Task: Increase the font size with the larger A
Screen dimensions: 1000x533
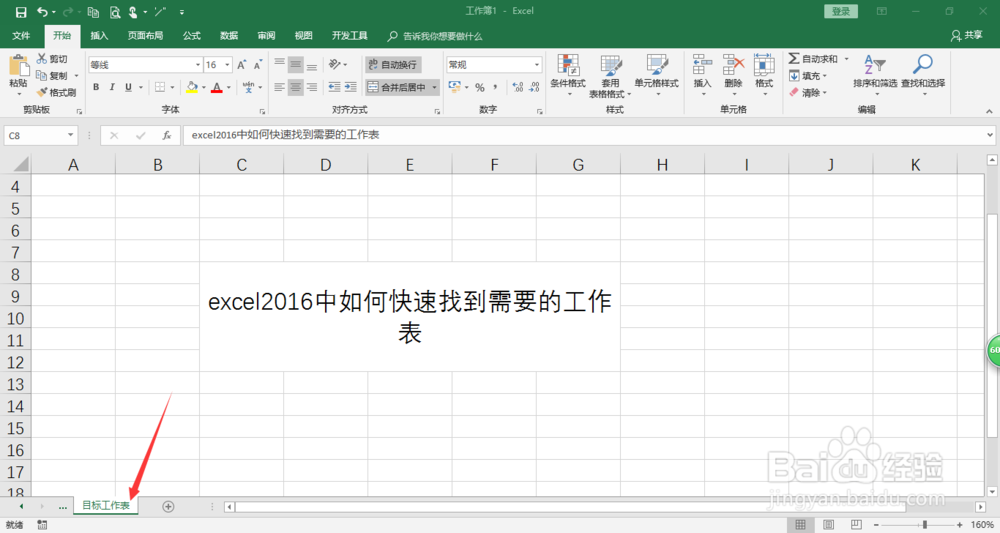Action: click(242, 65)
